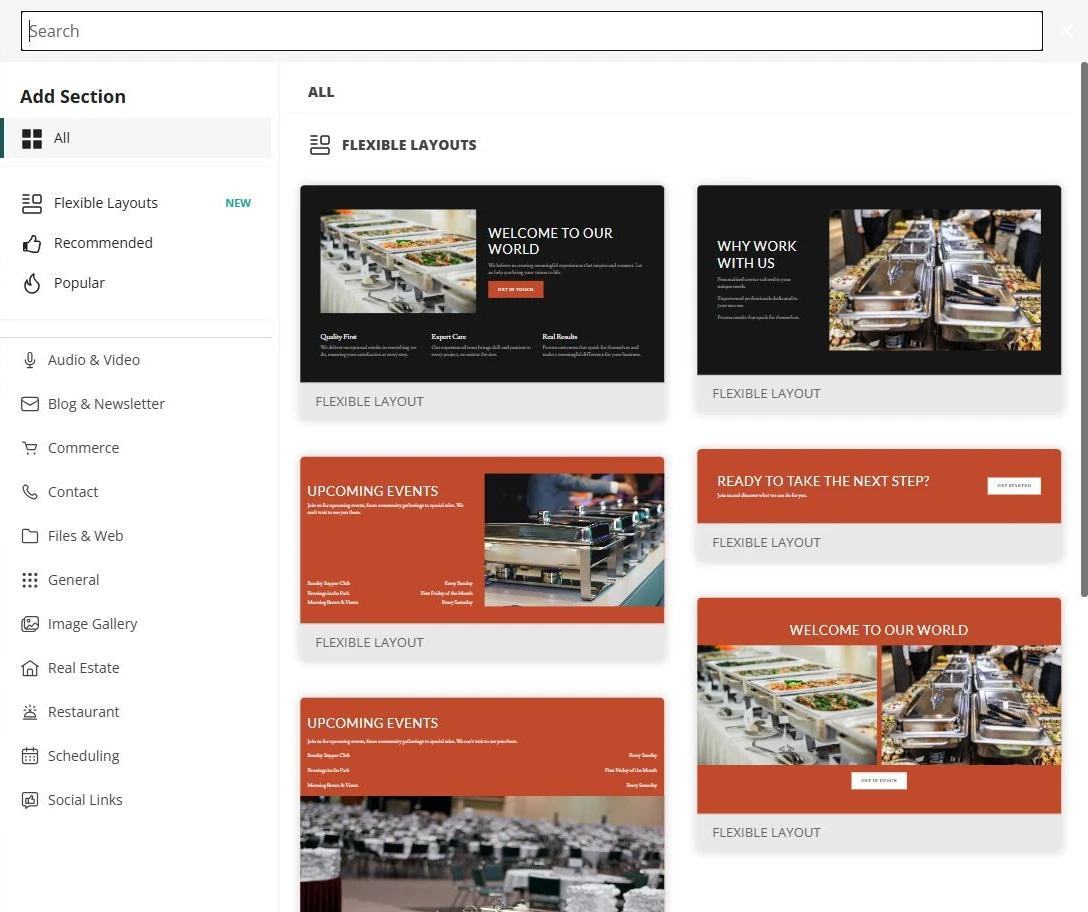Open General category
Image resolution: width=1088 pixels, height=912 pixels.
[137, 580]
